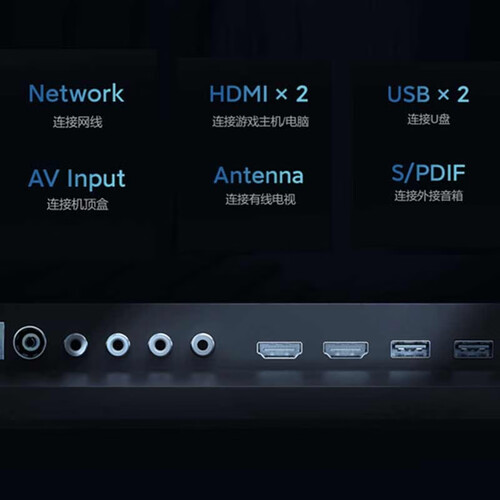Click the 连接机顶盒 caption
Viewport: 500px width, 500px height.
77,204
